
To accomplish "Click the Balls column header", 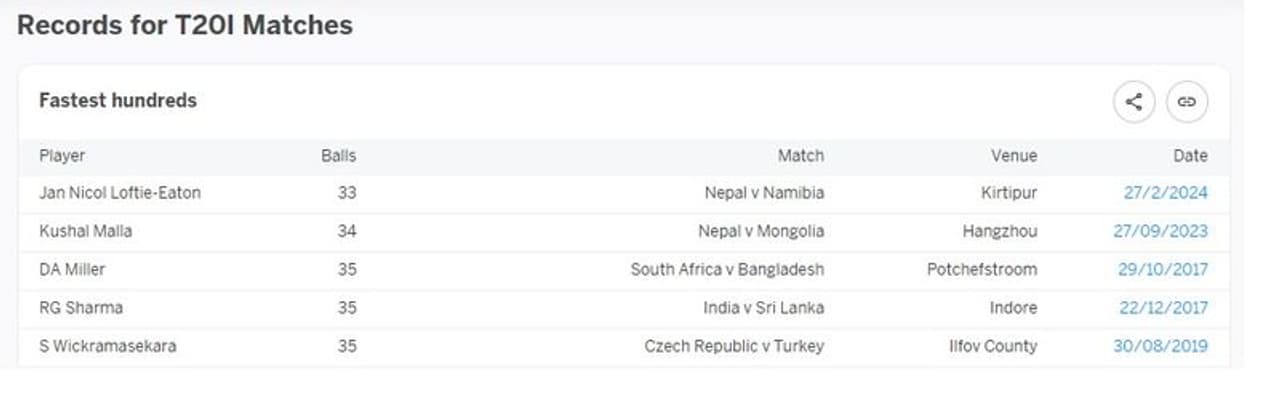I will click(338, 156).
